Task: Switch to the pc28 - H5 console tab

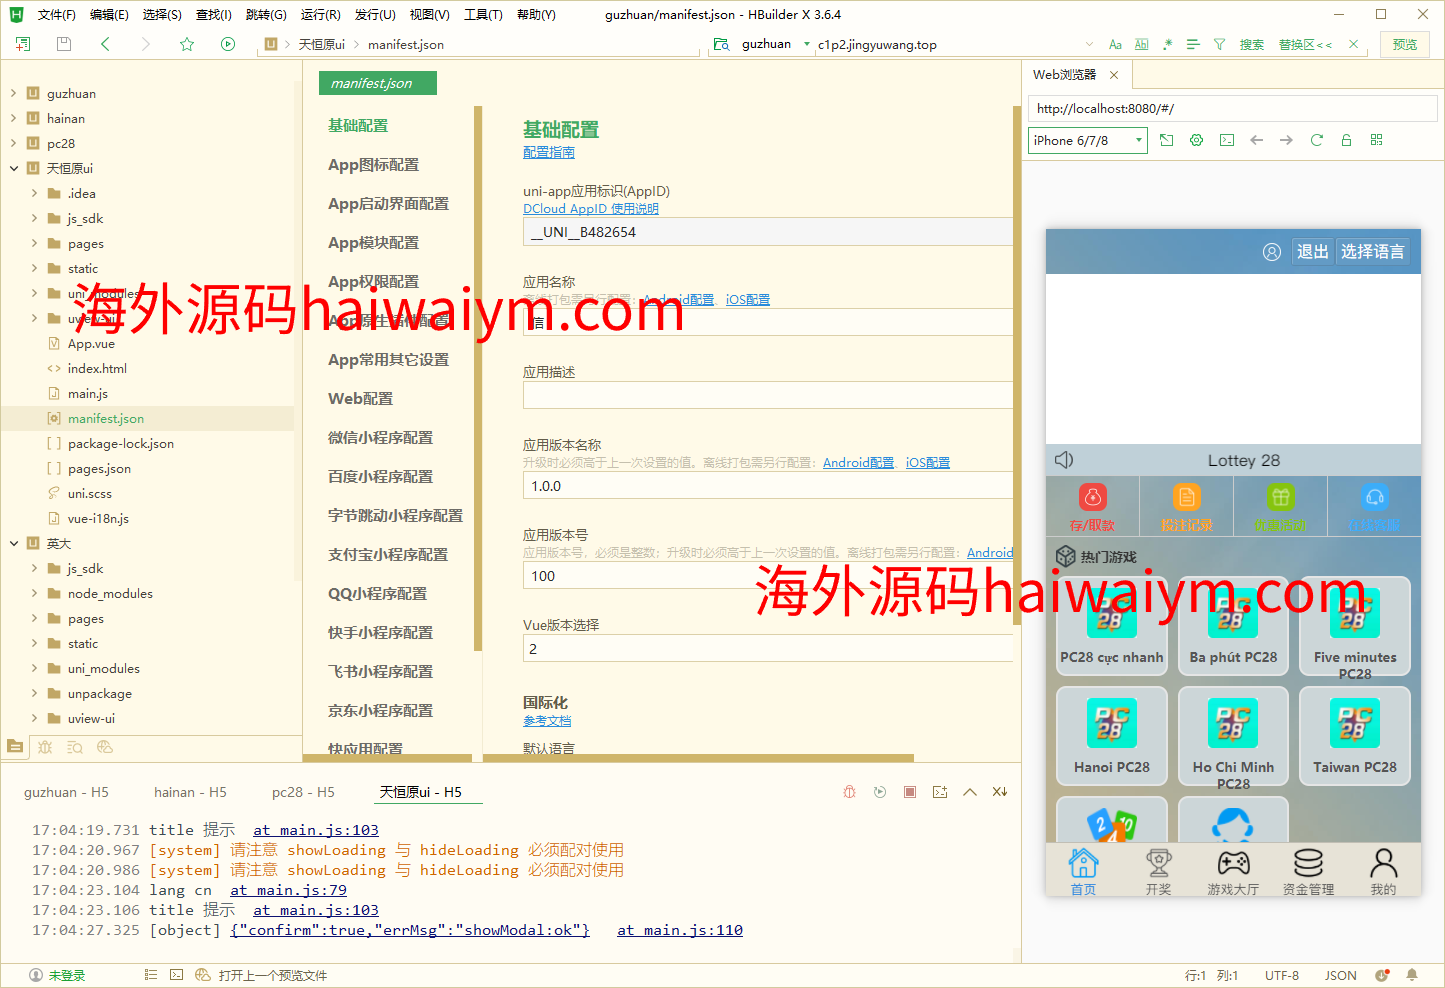Action: [303, 792]
